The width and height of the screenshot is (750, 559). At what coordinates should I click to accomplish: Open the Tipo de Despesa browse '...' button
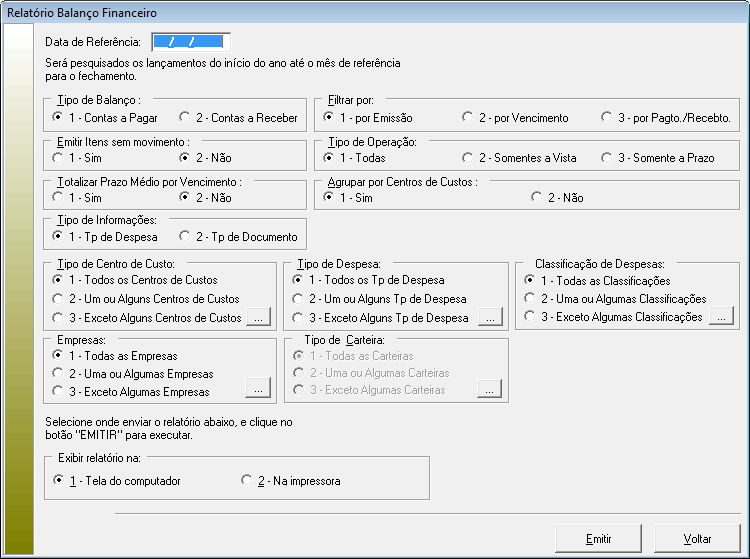click(x=489, y=318)
